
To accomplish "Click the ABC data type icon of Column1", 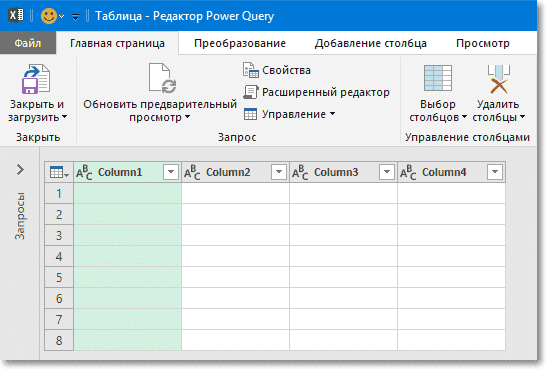I will [x=84, y=172].
